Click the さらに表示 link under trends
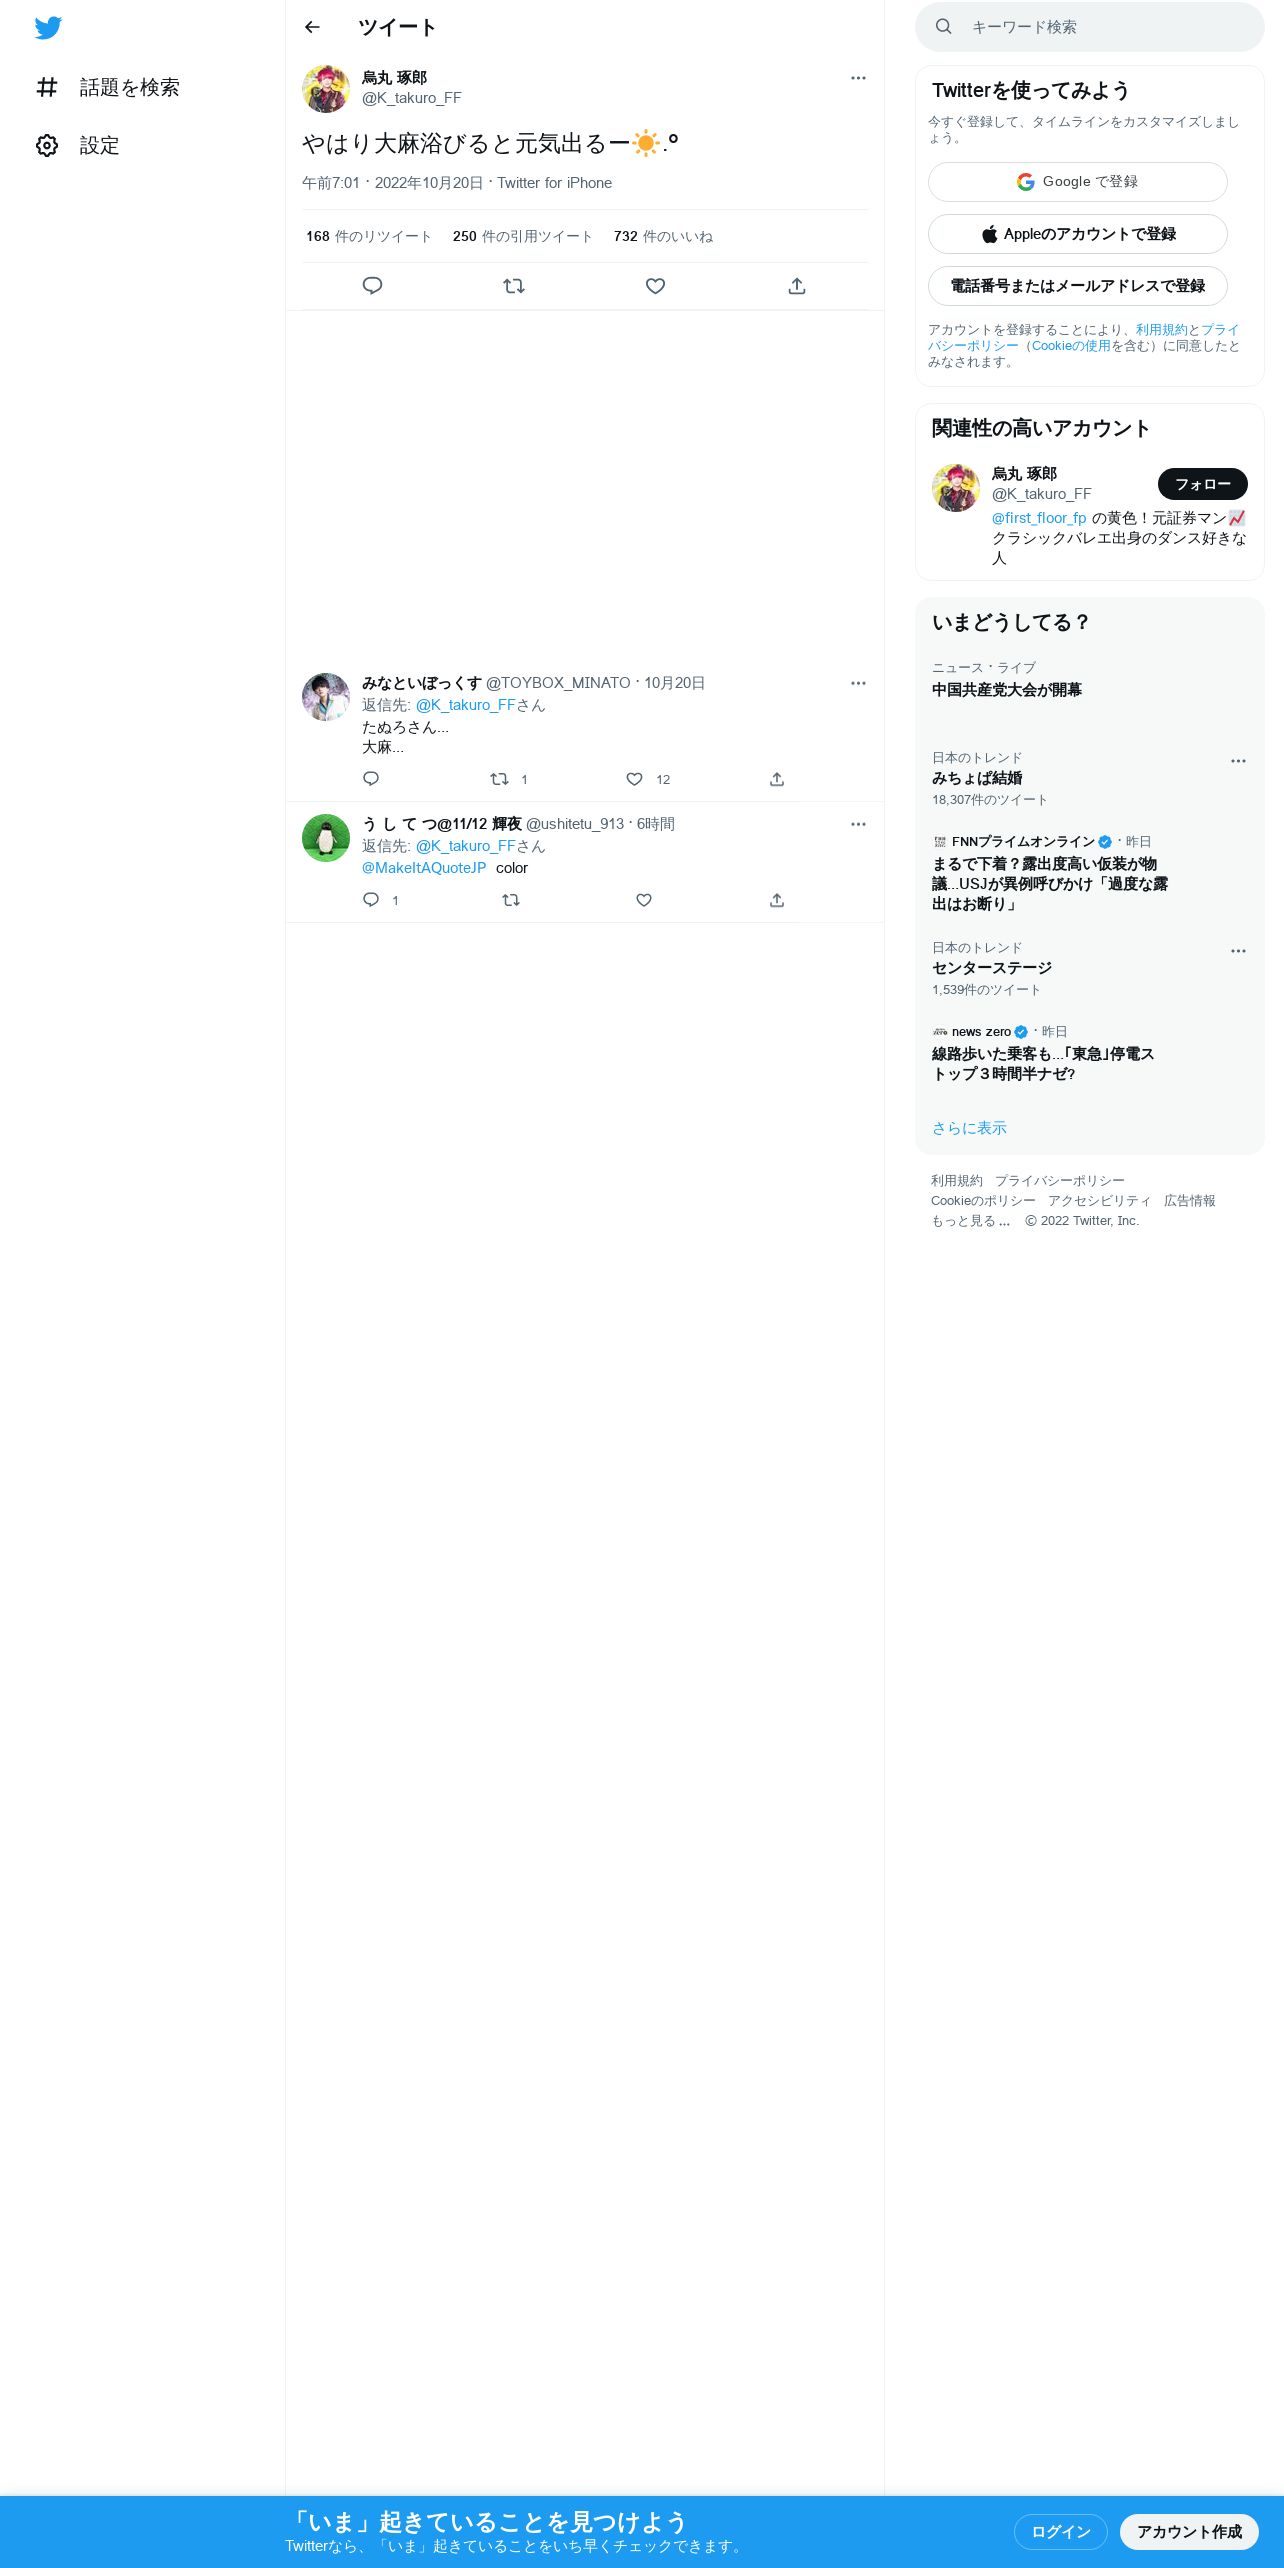 pos(969,1128)
